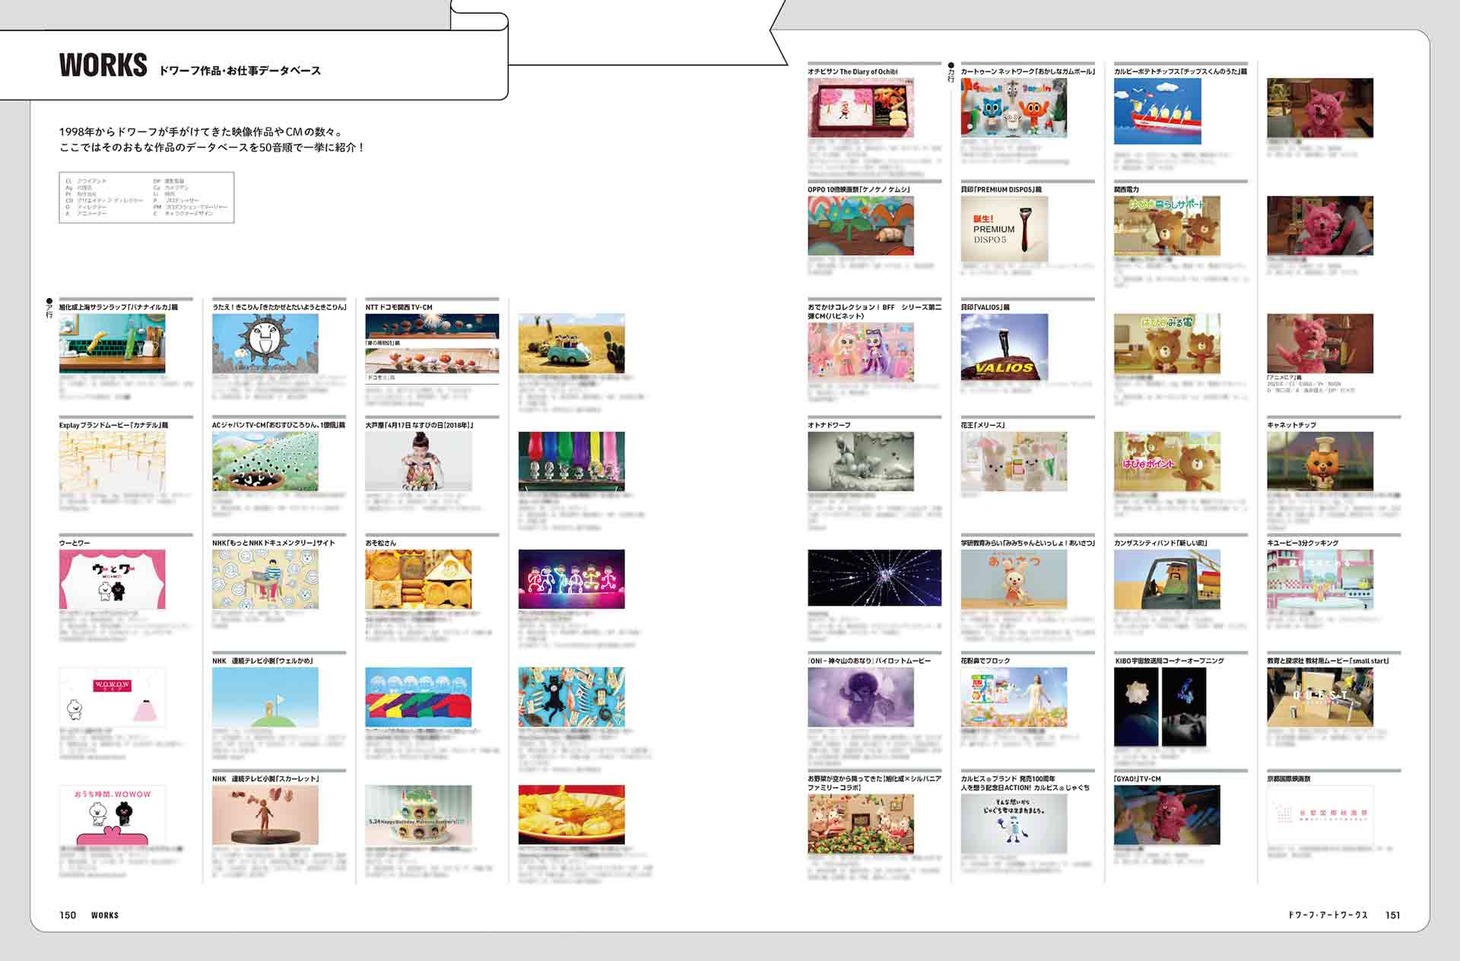
Task: Click the gray オトナドワーフ thumbnail
Action: (x=860, y=461)
